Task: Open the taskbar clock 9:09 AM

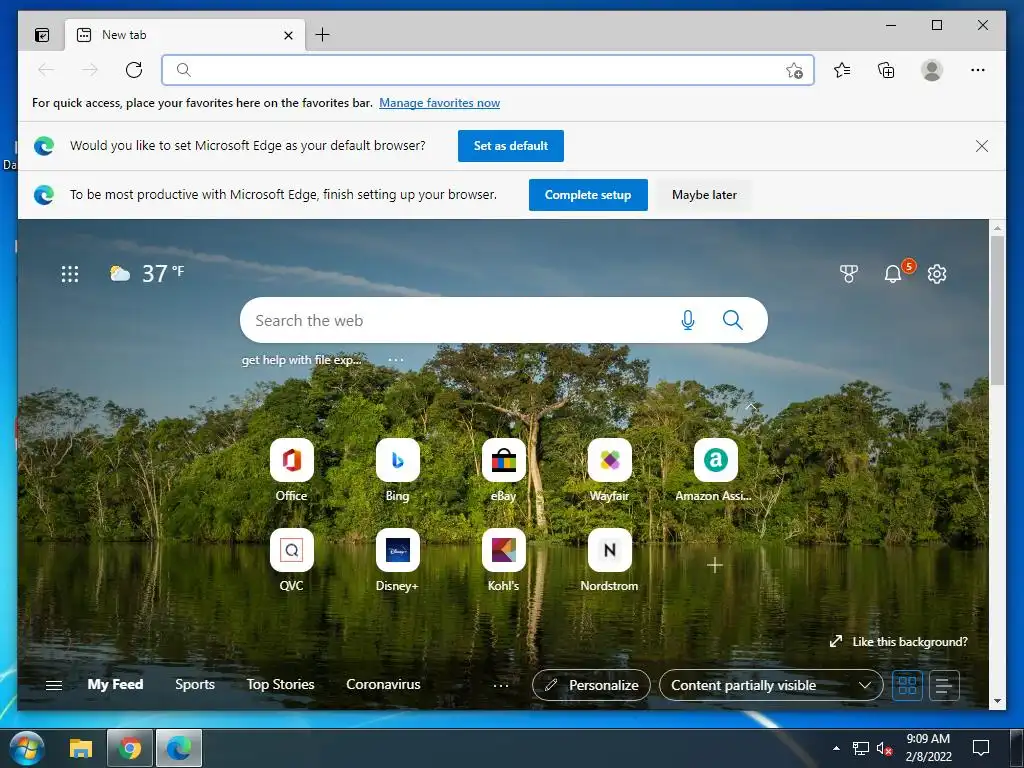Action: click(x=928, y=748)
